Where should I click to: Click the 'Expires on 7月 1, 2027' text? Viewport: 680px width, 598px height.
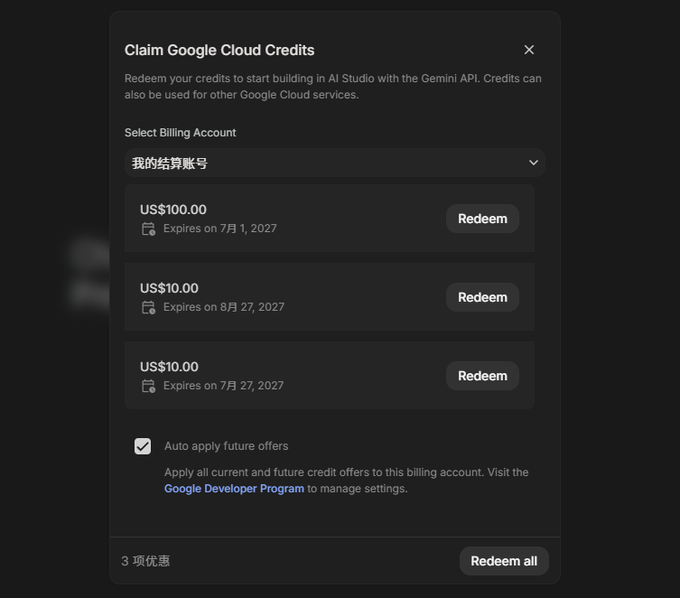coord(220,229)
